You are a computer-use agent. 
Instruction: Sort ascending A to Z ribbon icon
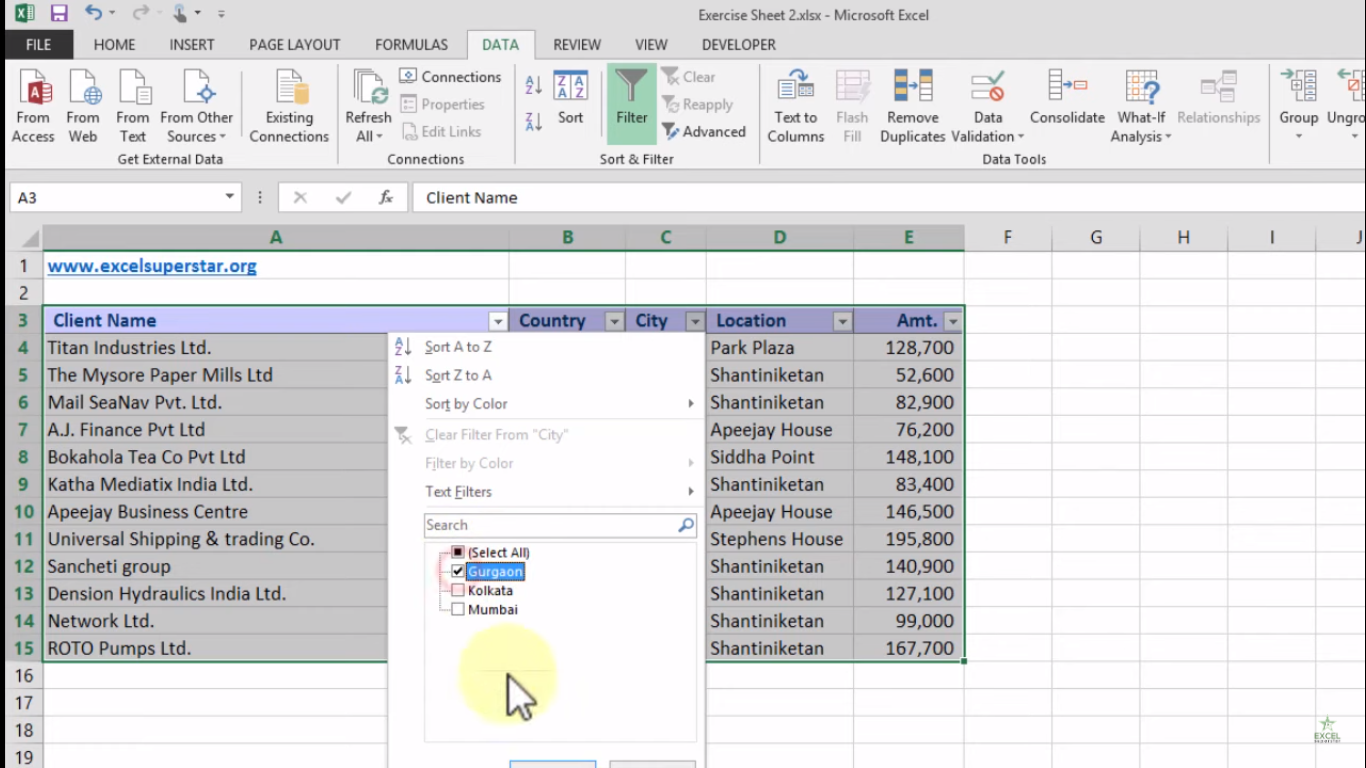[x=534, y=86]
